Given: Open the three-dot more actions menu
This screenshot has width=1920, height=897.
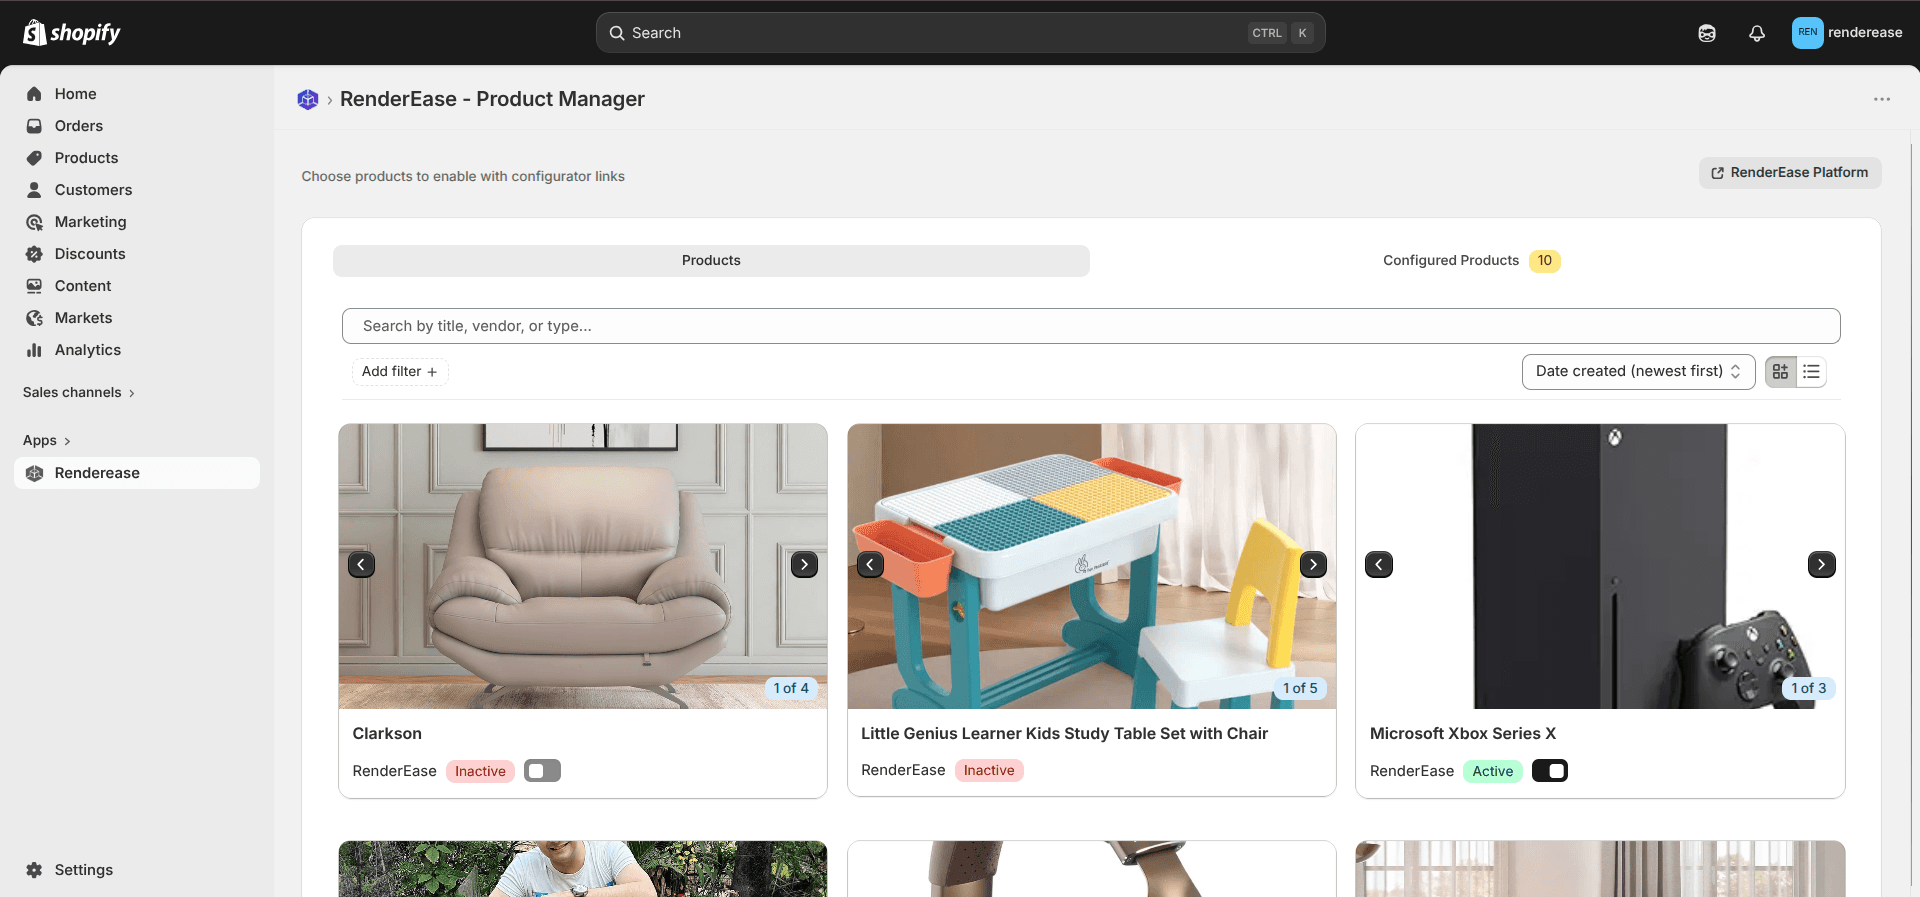Looking at the screenshot, I should click(1882, 99).
